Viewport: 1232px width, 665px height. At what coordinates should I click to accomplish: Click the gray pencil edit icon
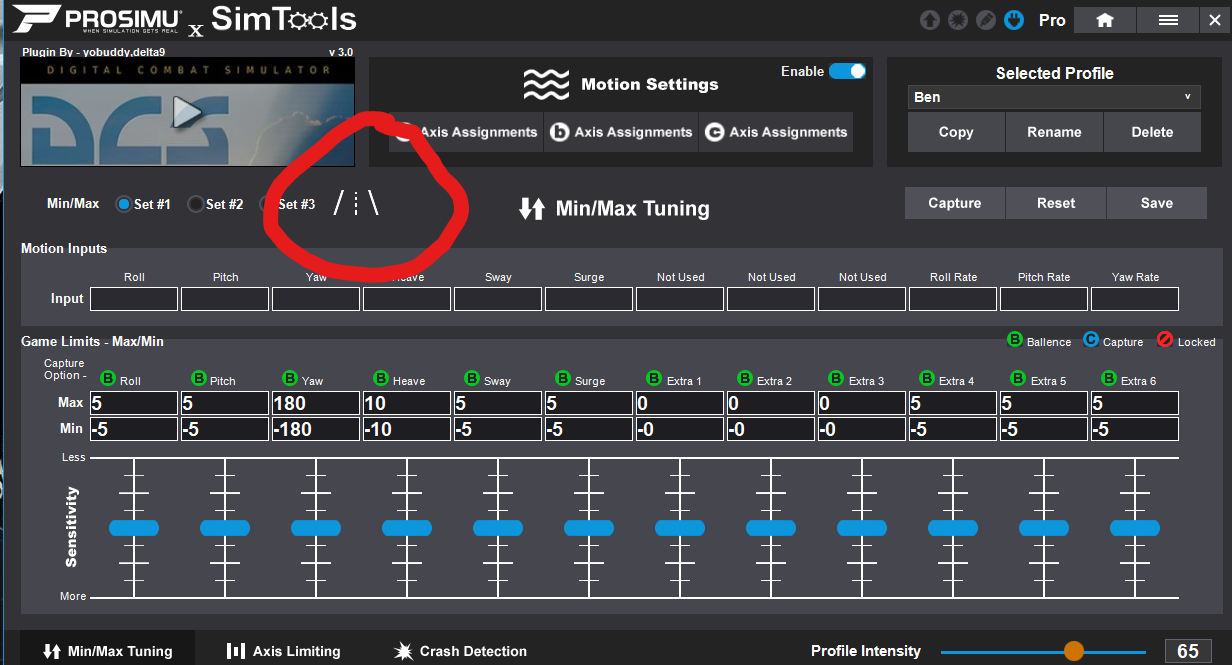point(986,20)
